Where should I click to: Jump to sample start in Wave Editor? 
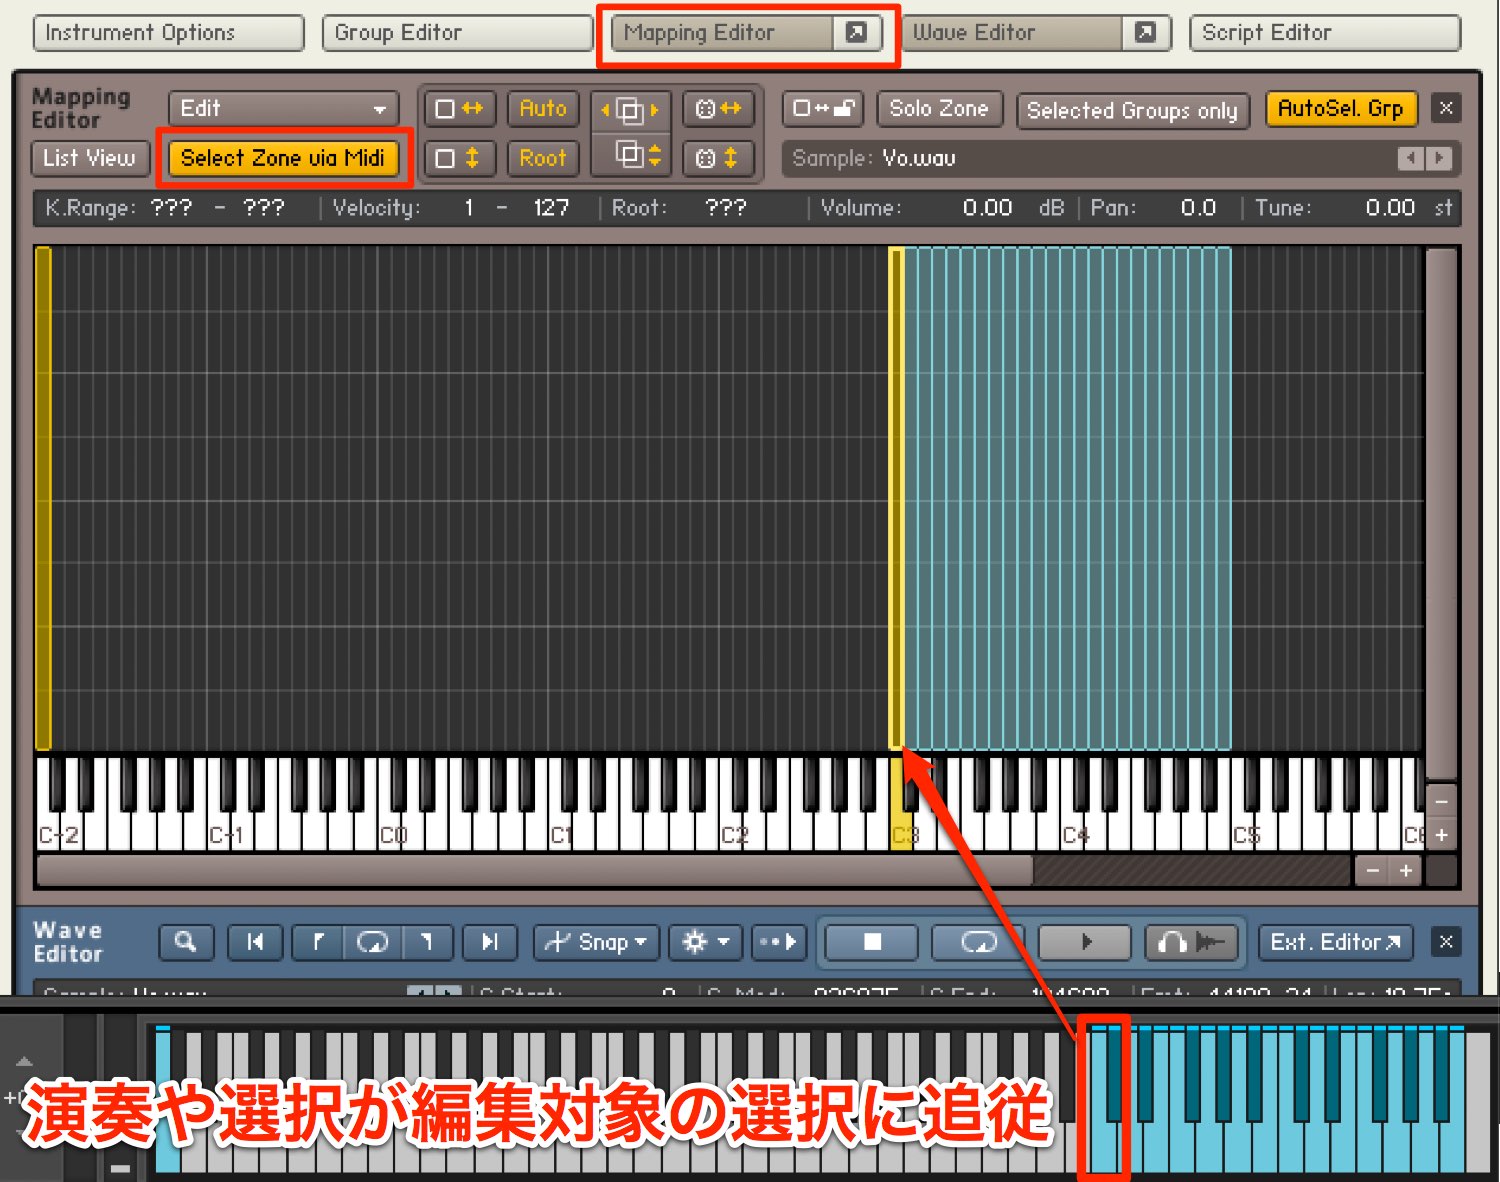click(255, 942)
